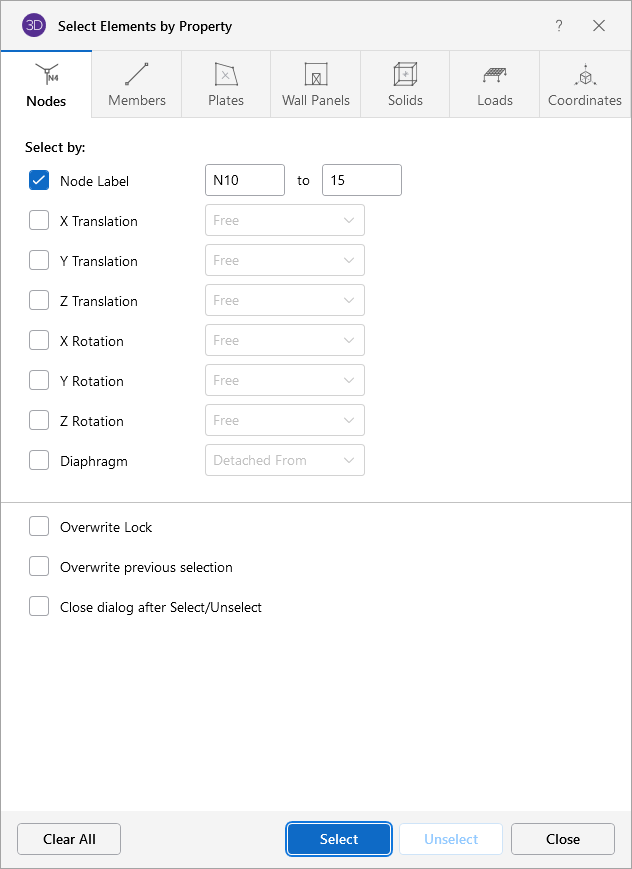The image size is (632, 869).
Task: Enable the X Translation checkbox
Action: [39, 221]
